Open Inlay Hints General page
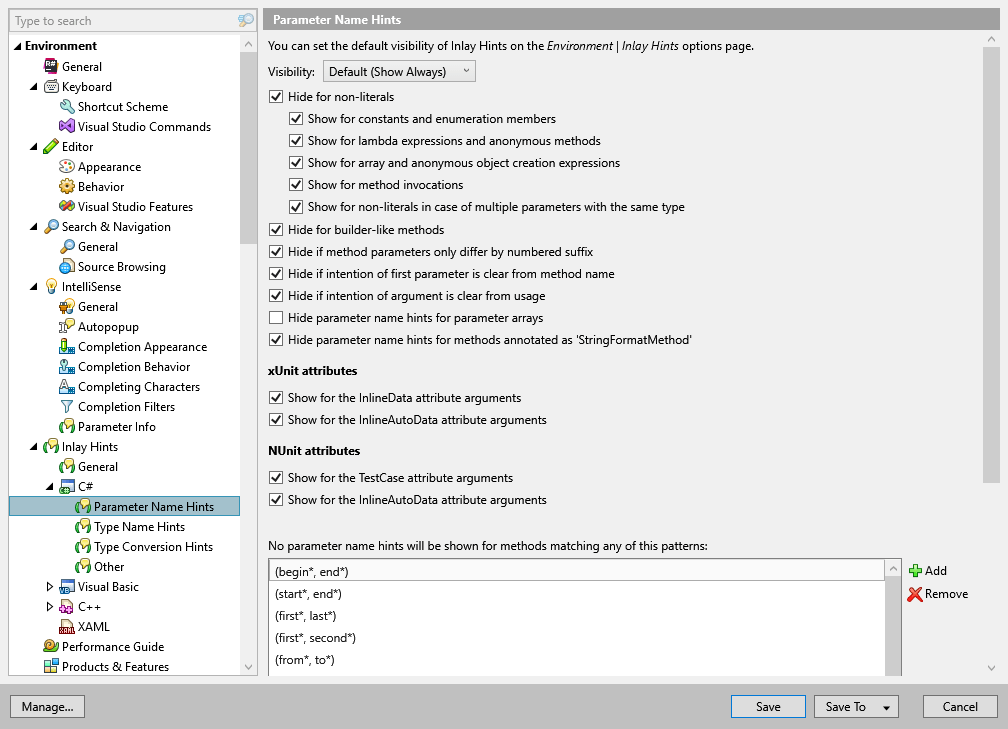Viewport: 1008px width, 729px height. click(x=98, y=467)
